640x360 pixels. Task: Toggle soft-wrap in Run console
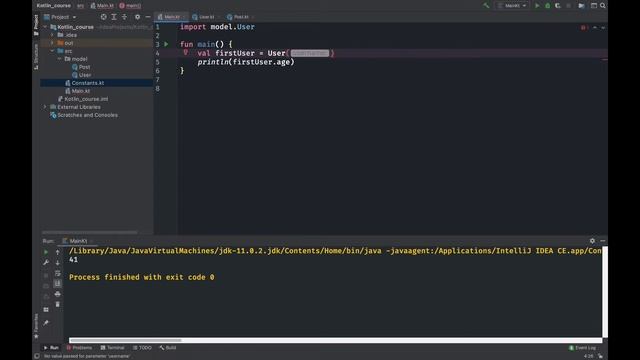58,273
